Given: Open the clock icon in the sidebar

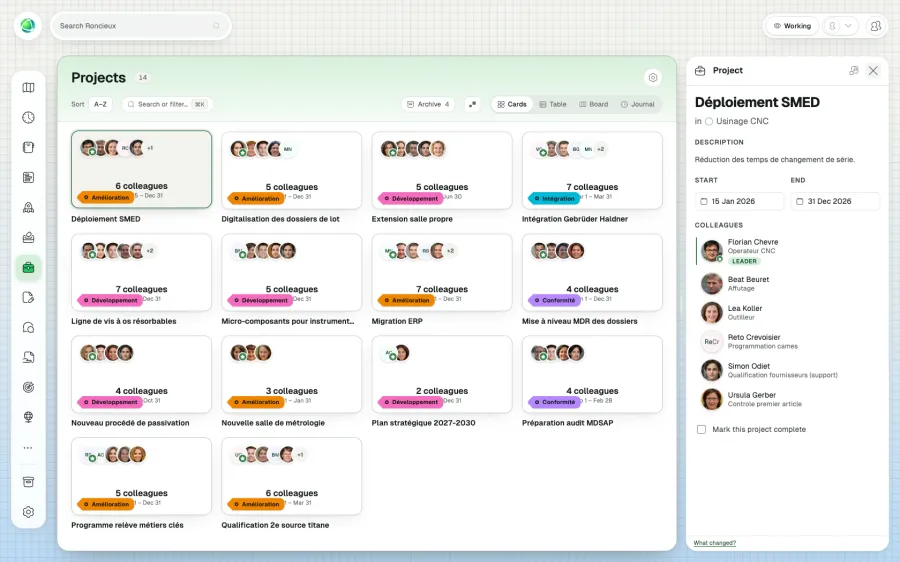Looking at the screenshot, I should coord(28,118).
